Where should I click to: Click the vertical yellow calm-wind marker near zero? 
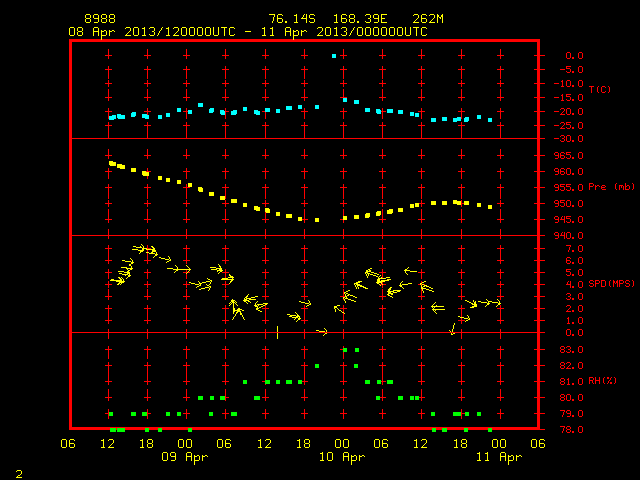coord(278,332)
